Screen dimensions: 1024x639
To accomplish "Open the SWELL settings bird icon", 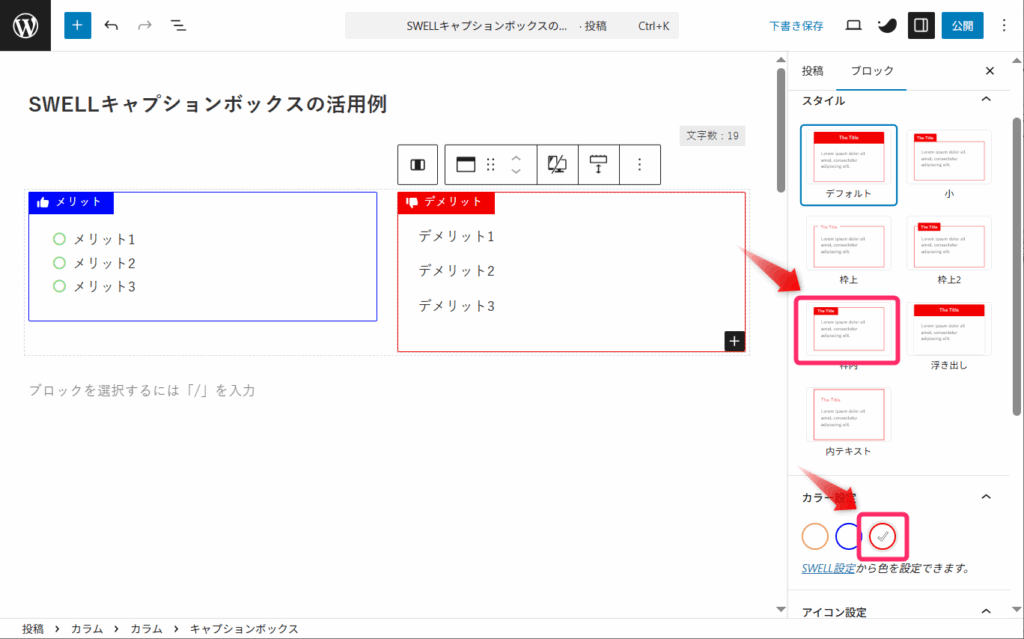I will (x=887, y=25).
